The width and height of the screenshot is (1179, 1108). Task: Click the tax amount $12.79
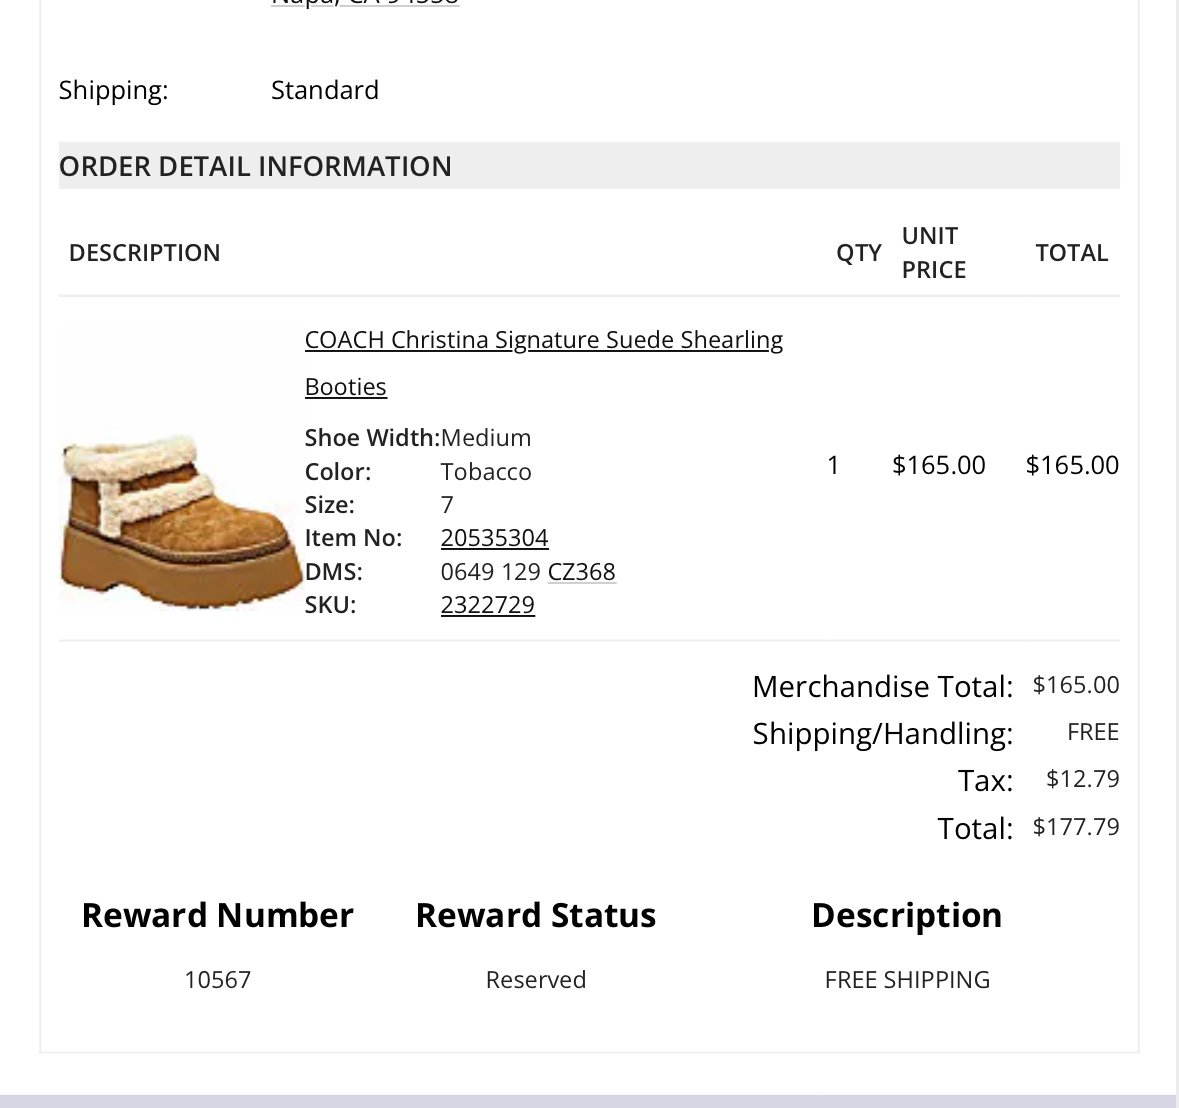1083,779
